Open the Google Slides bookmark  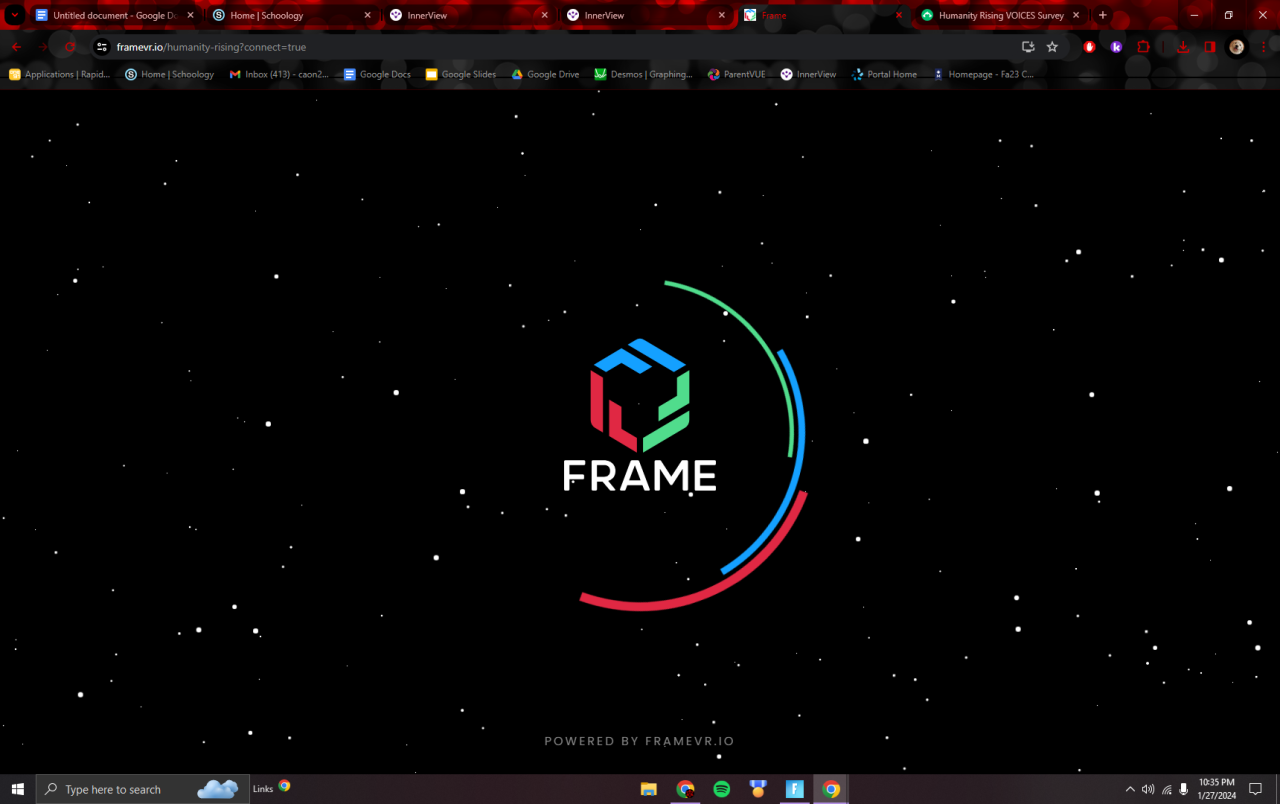461,74
